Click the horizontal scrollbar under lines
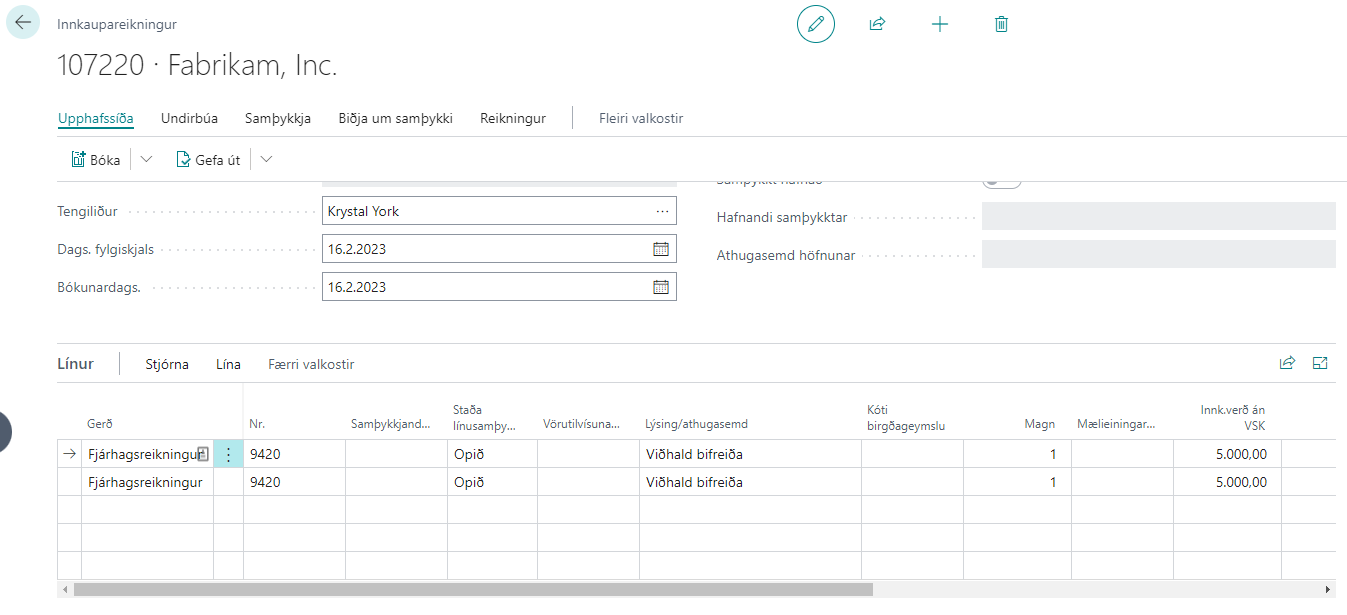This screenshot has width=1347, height=615. pyautogui.click(x=472, y=590)
